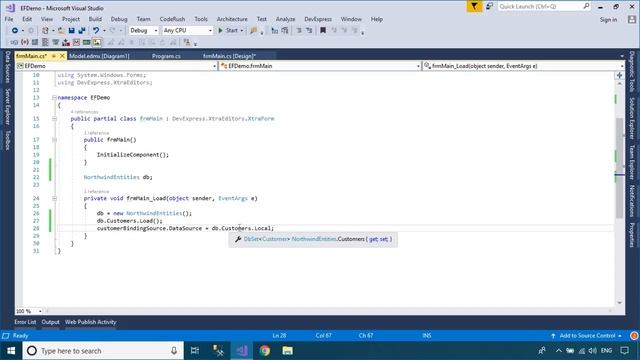This screenshot has width=640, height=360.
Task: Open the Output panel tab
Action: (50, 322)
